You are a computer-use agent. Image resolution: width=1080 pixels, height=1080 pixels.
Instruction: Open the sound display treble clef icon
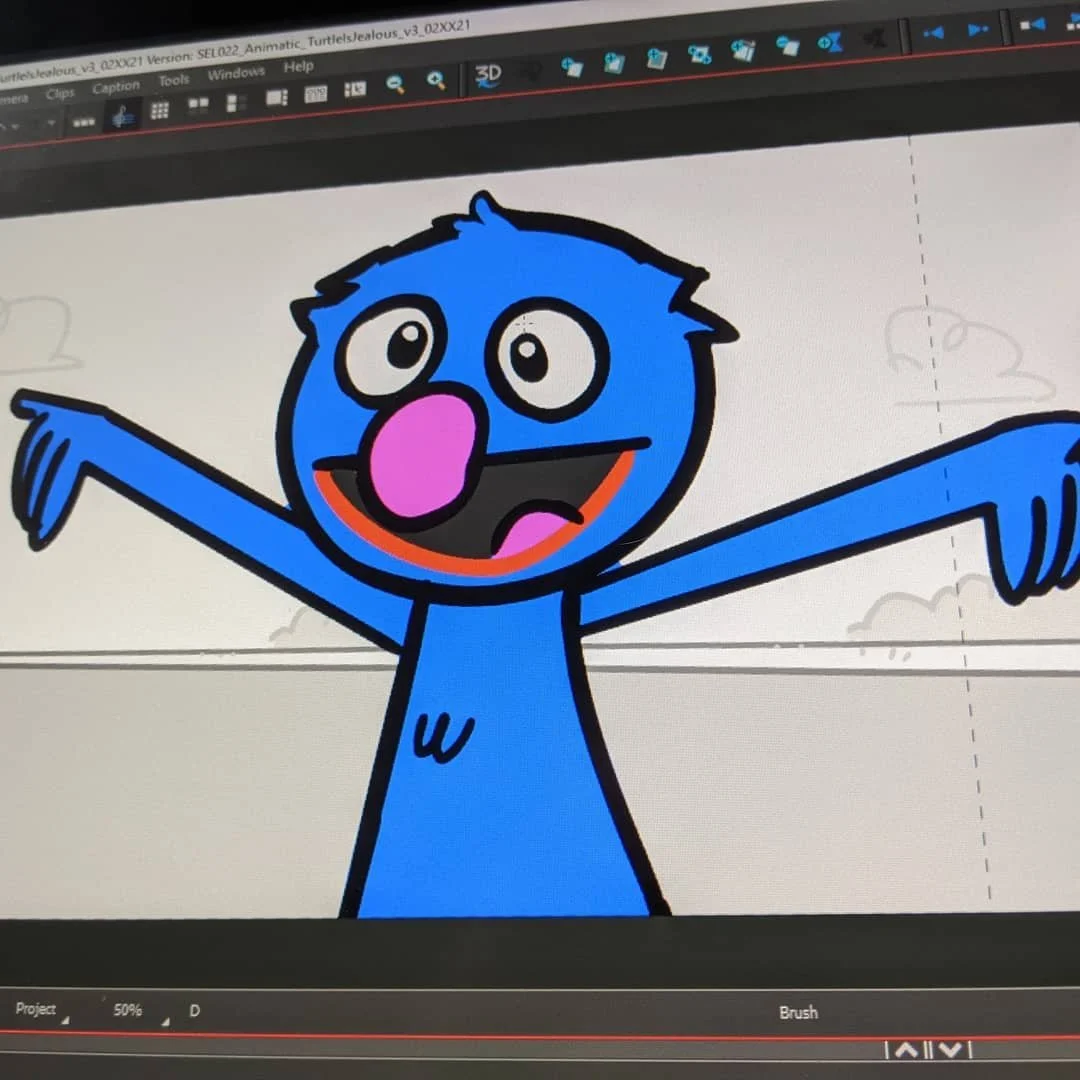pos(122,116)
